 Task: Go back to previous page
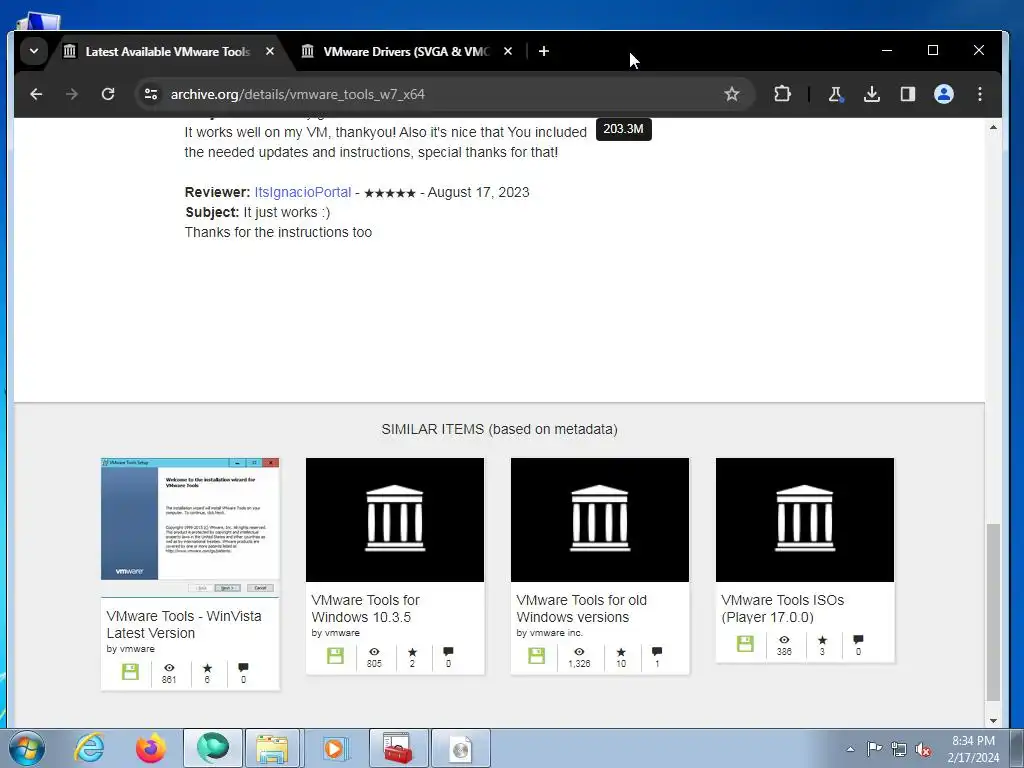(x=37, y=94)
